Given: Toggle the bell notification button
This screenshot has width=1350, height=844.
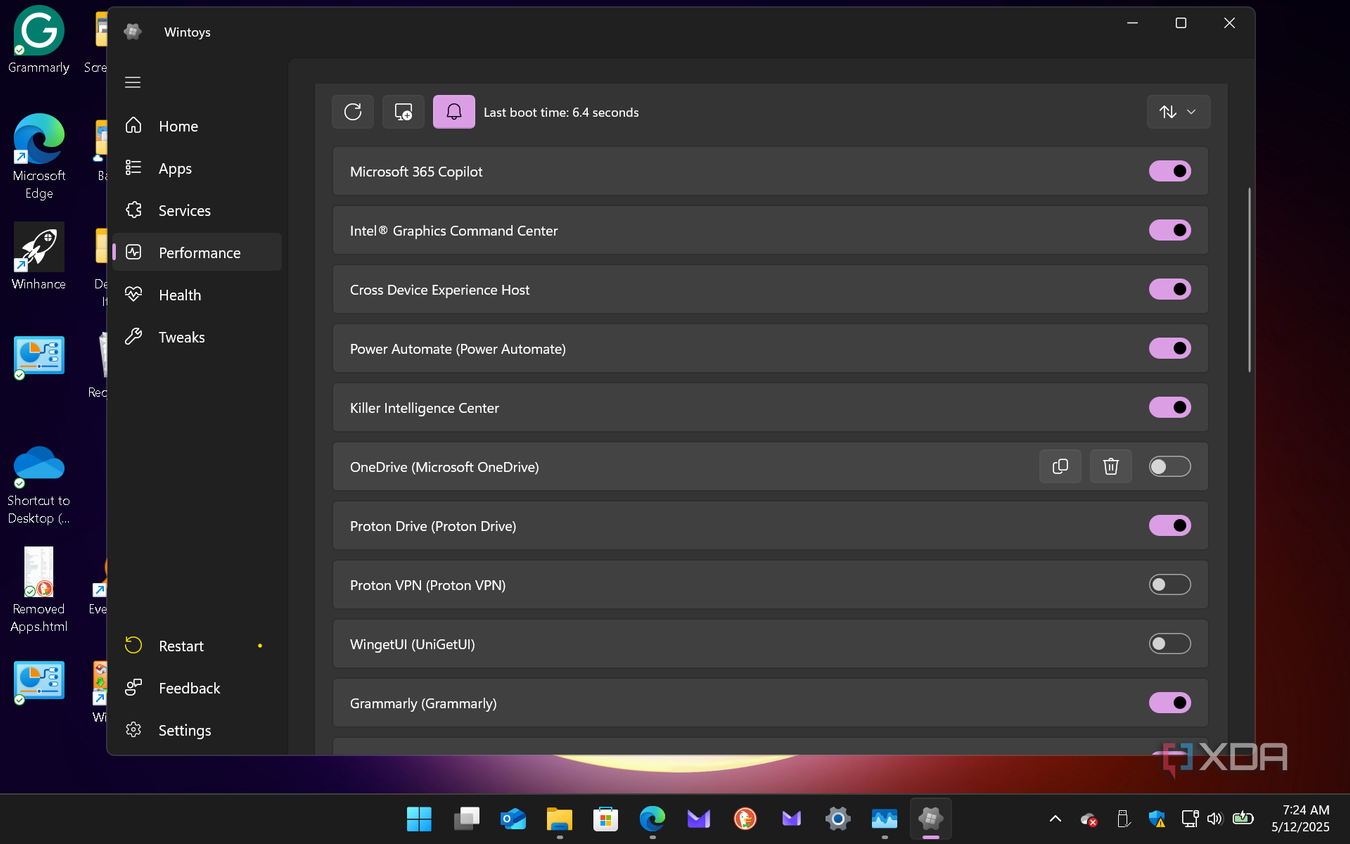Looking at the screenshot, I should tap(454, 112).
